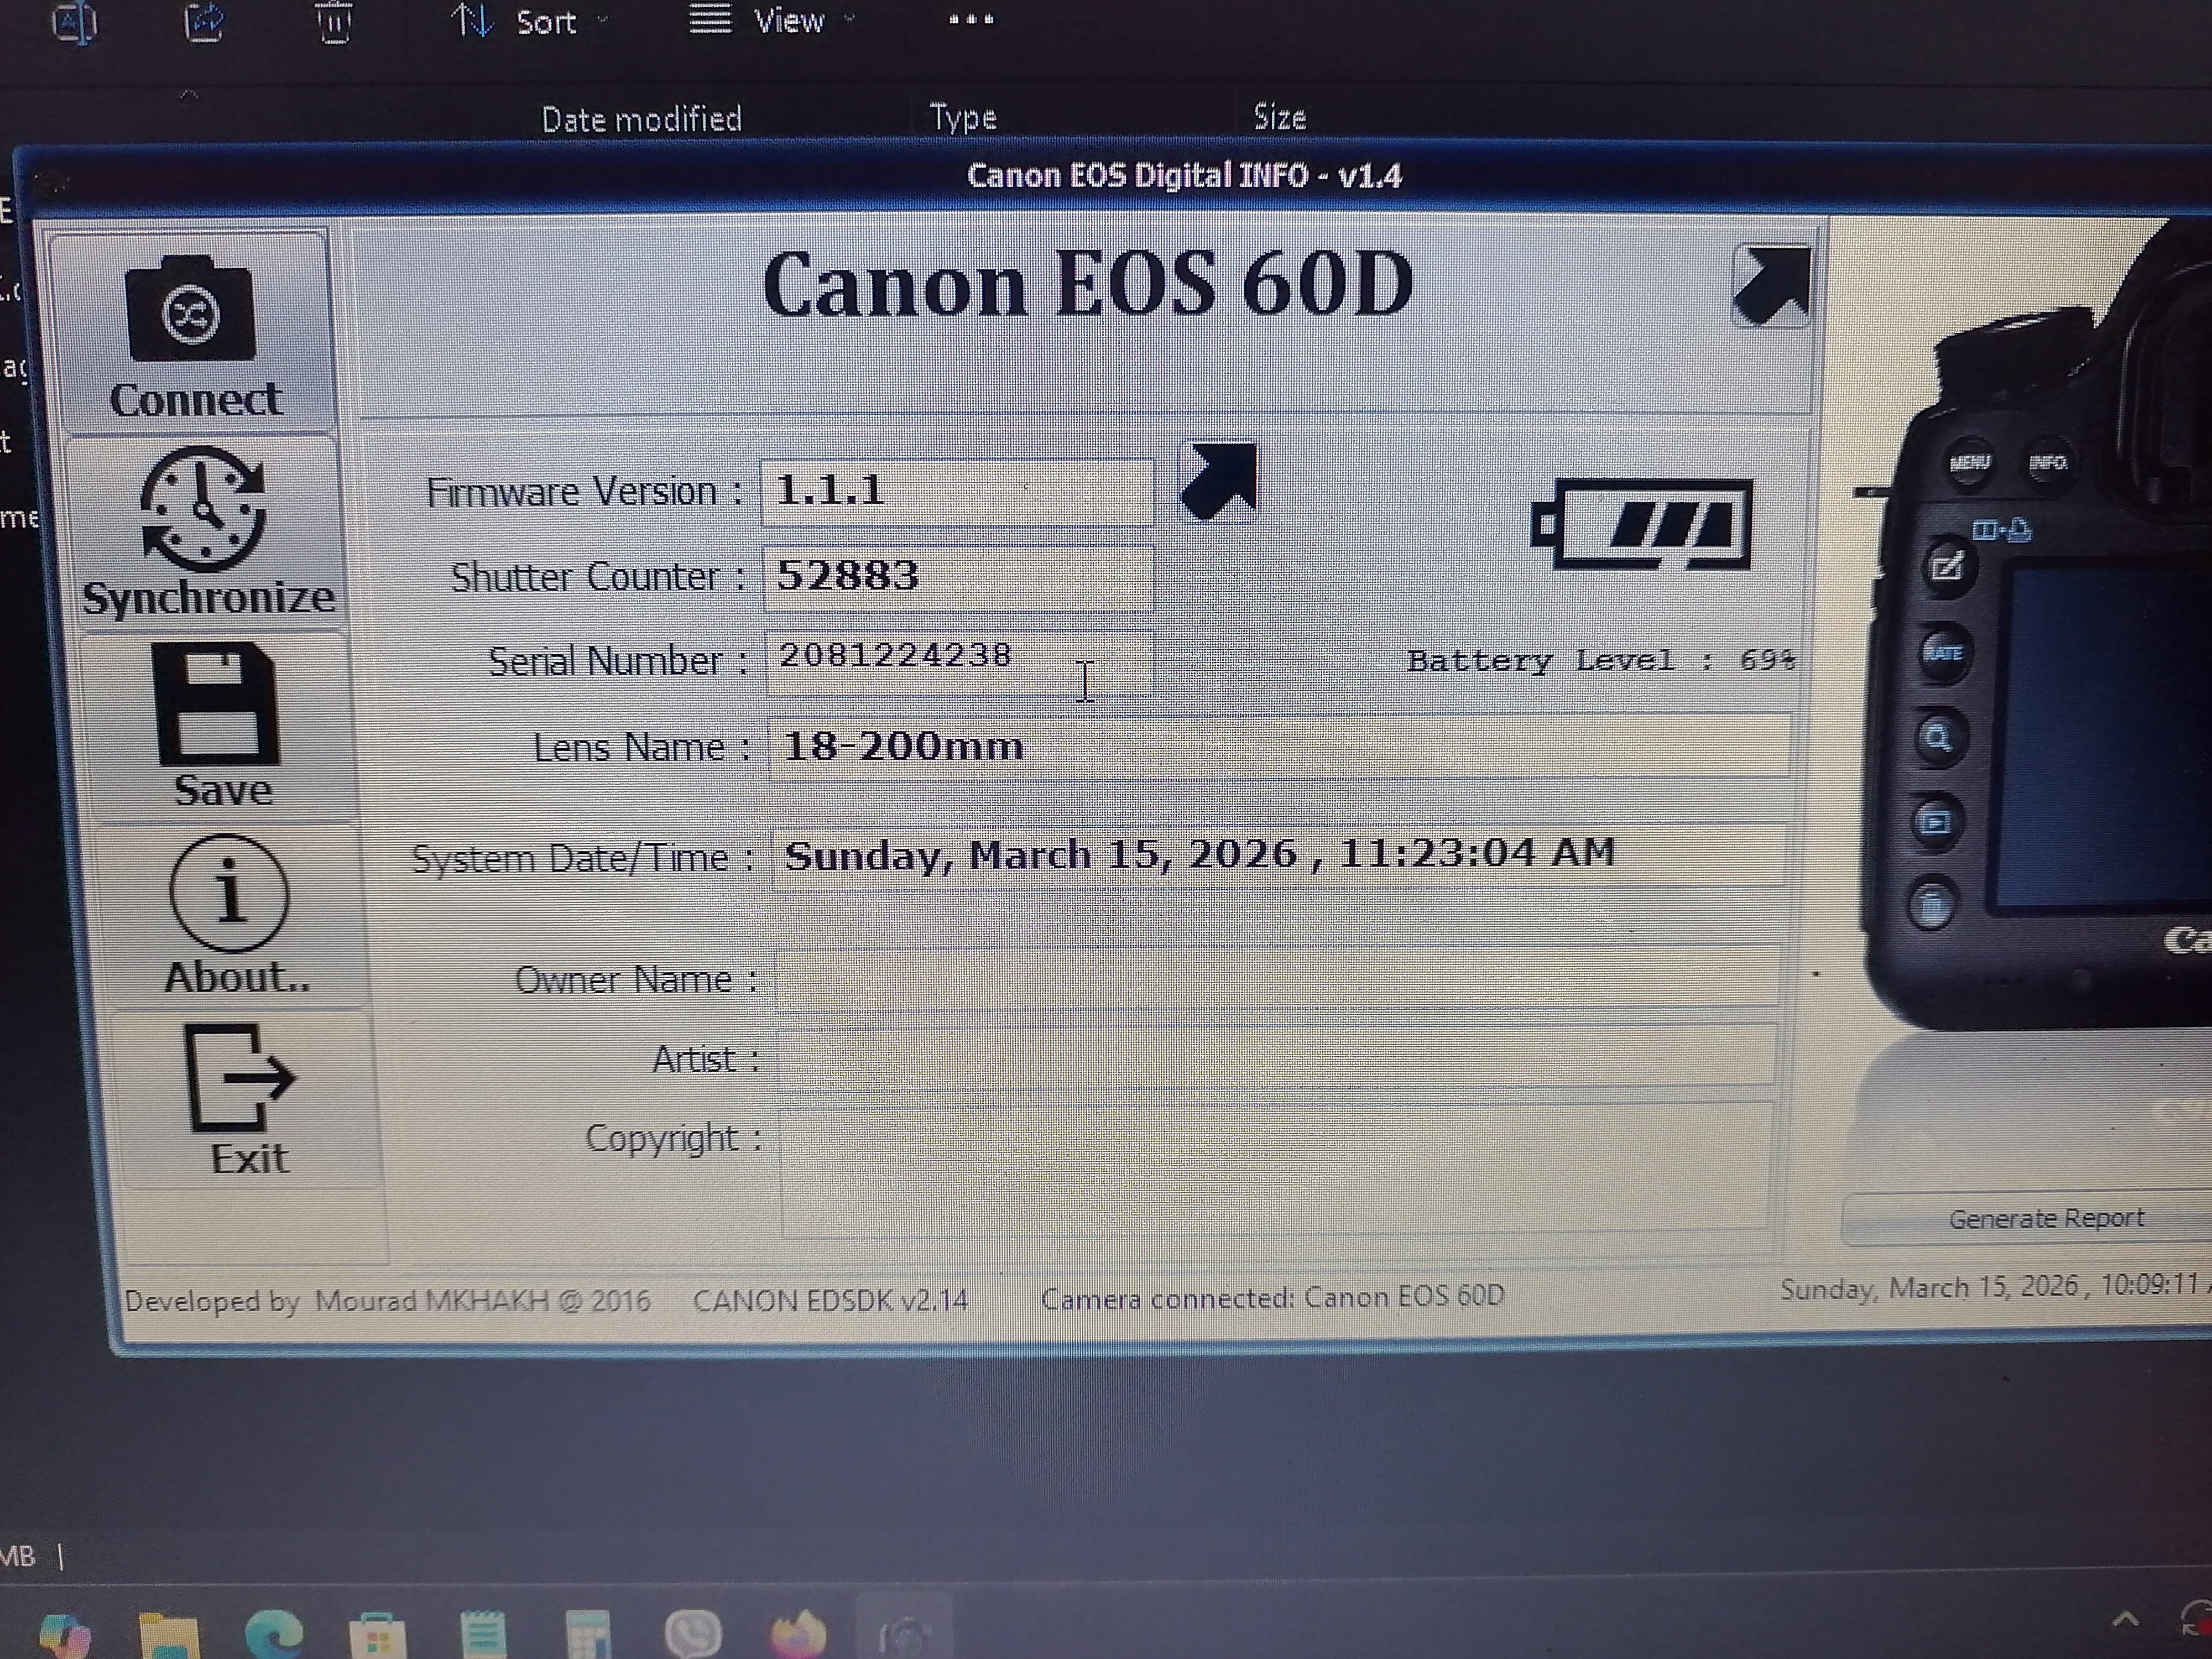2212x1659 pixels.
Task: Click the Type column header
Action: (x=963, y=119)
